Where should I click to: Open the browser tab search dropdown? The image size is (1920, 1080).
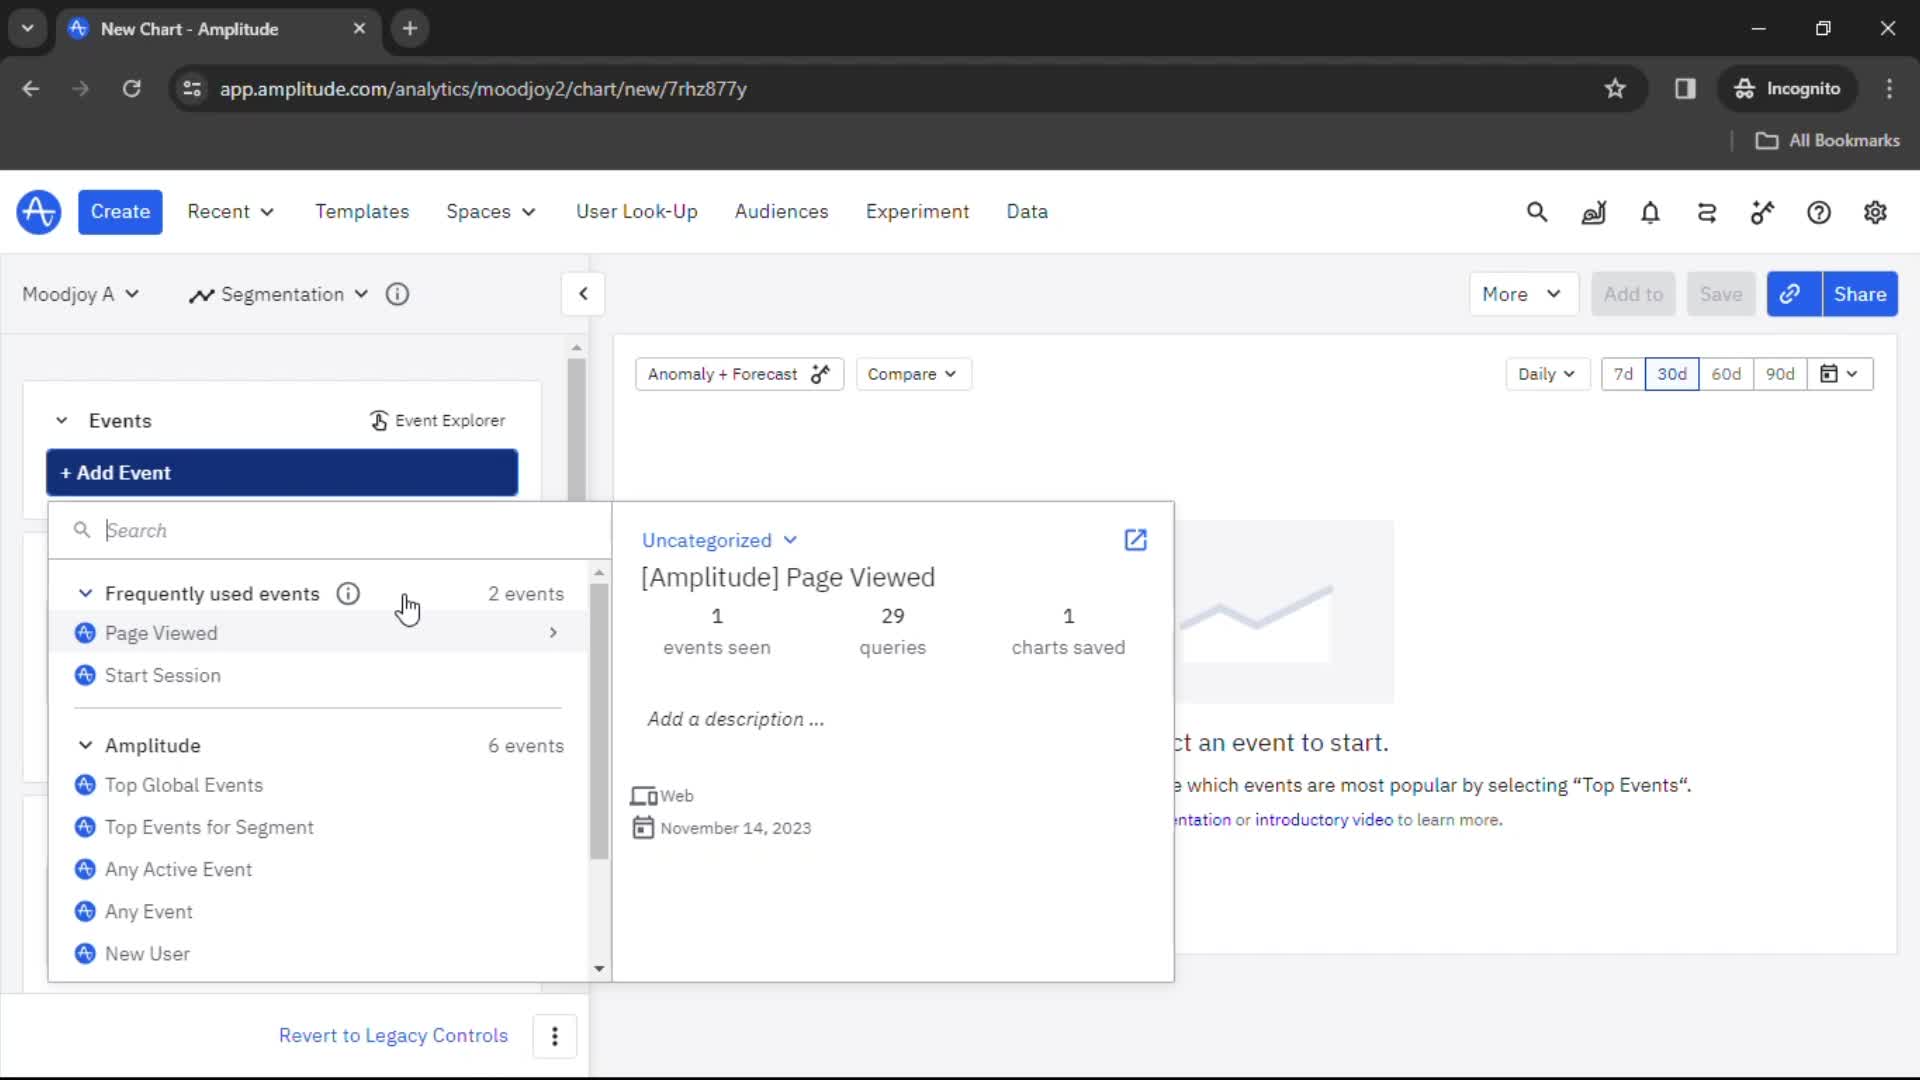coord(28,29)
